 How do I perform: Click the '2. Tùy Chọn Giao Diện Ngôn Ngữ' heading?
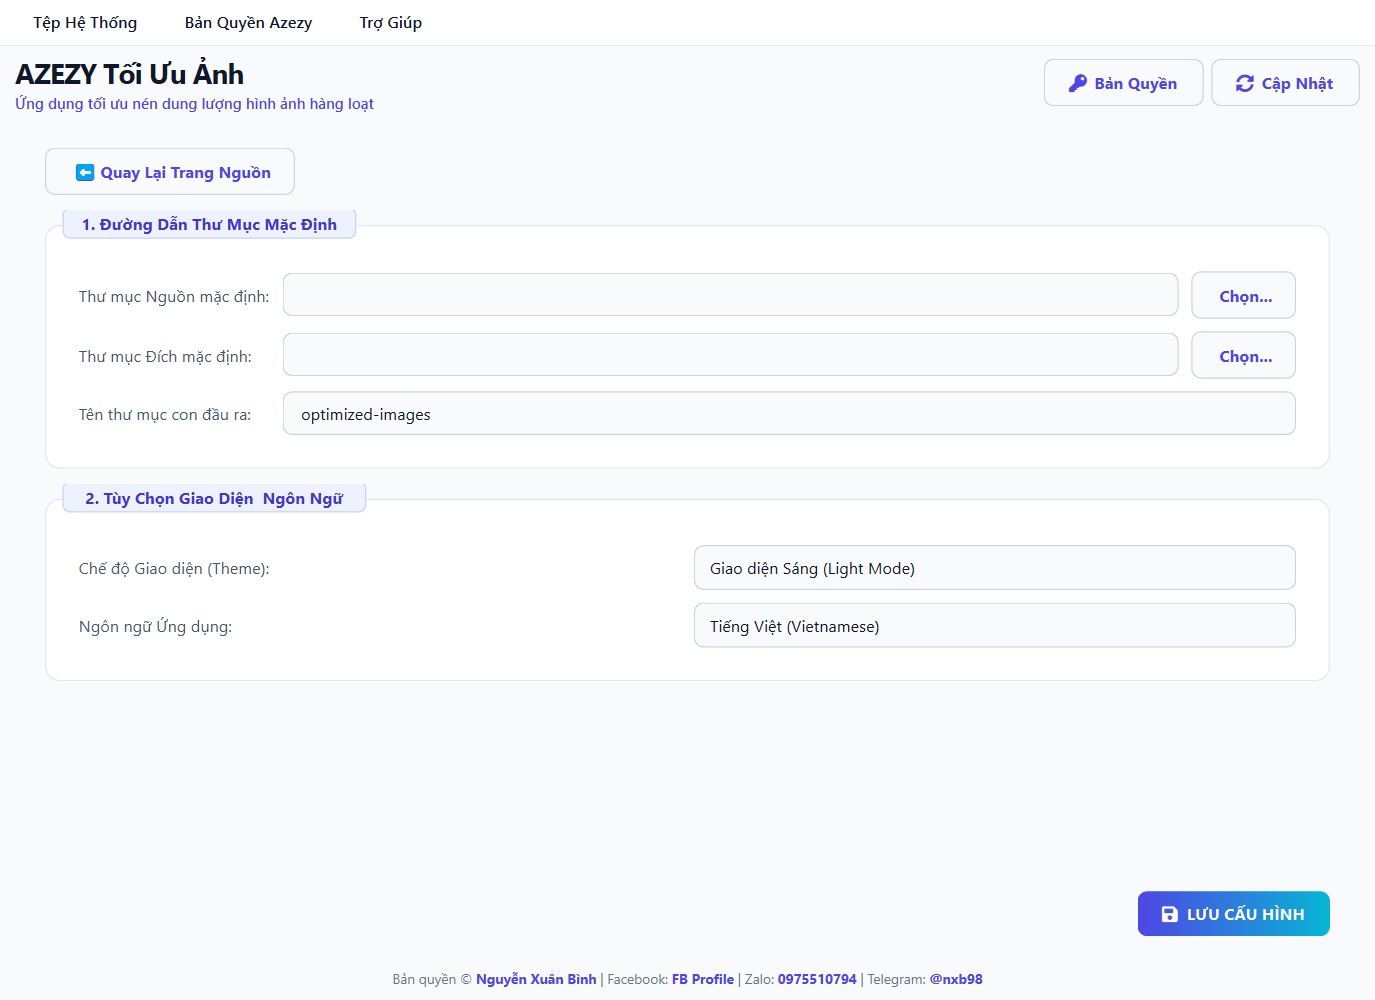point(214,498)
